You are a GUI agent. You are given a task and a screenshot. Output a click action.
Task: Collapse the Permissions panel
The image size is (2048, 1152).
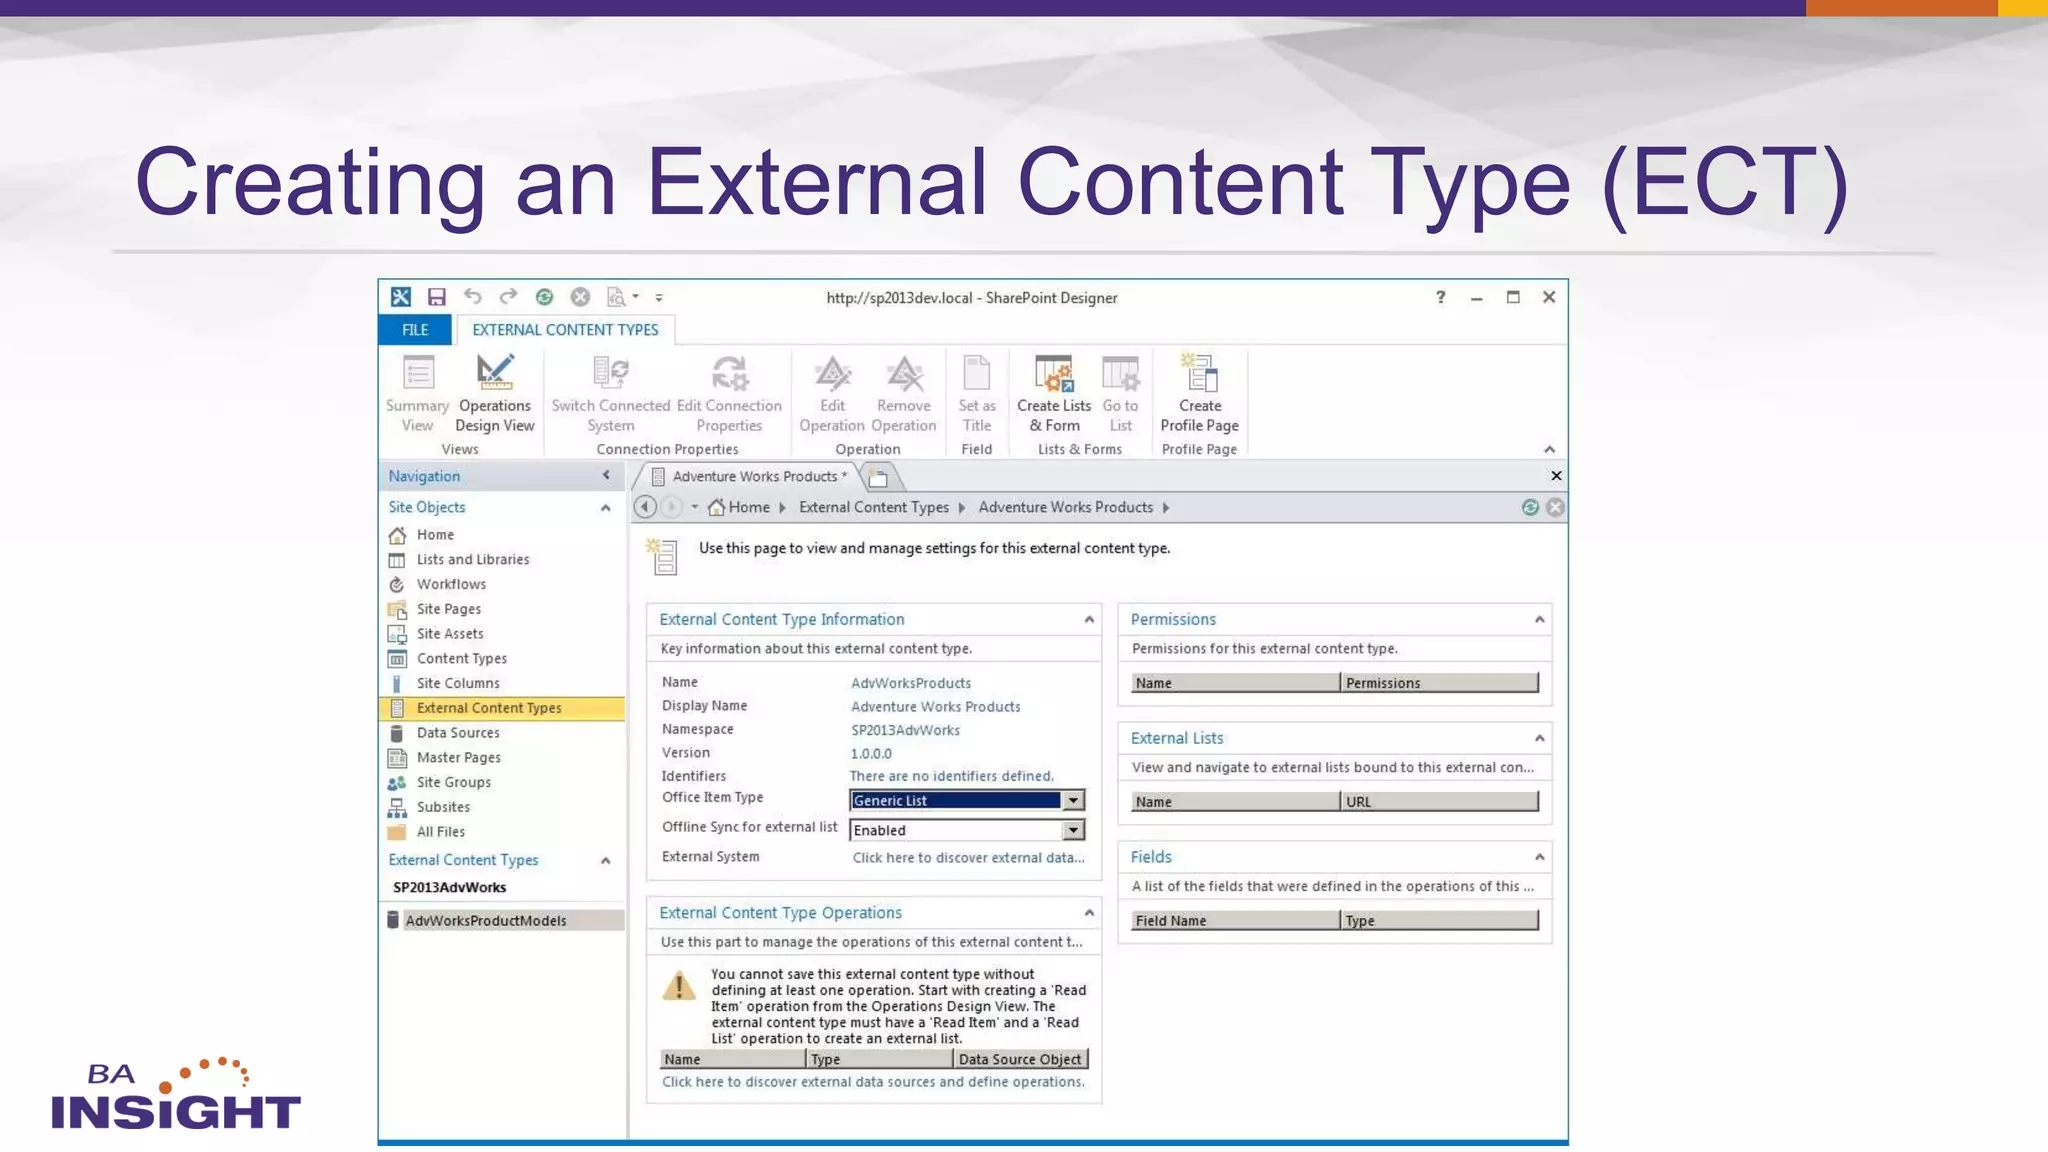pyautogui.click(x=1540, y=620)
